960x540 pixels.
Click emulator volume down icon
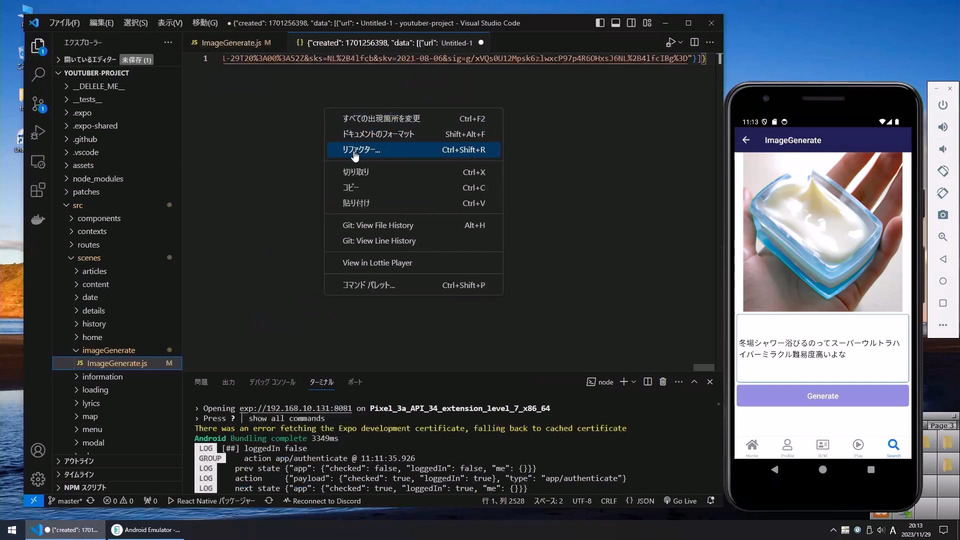click(943, 149)
